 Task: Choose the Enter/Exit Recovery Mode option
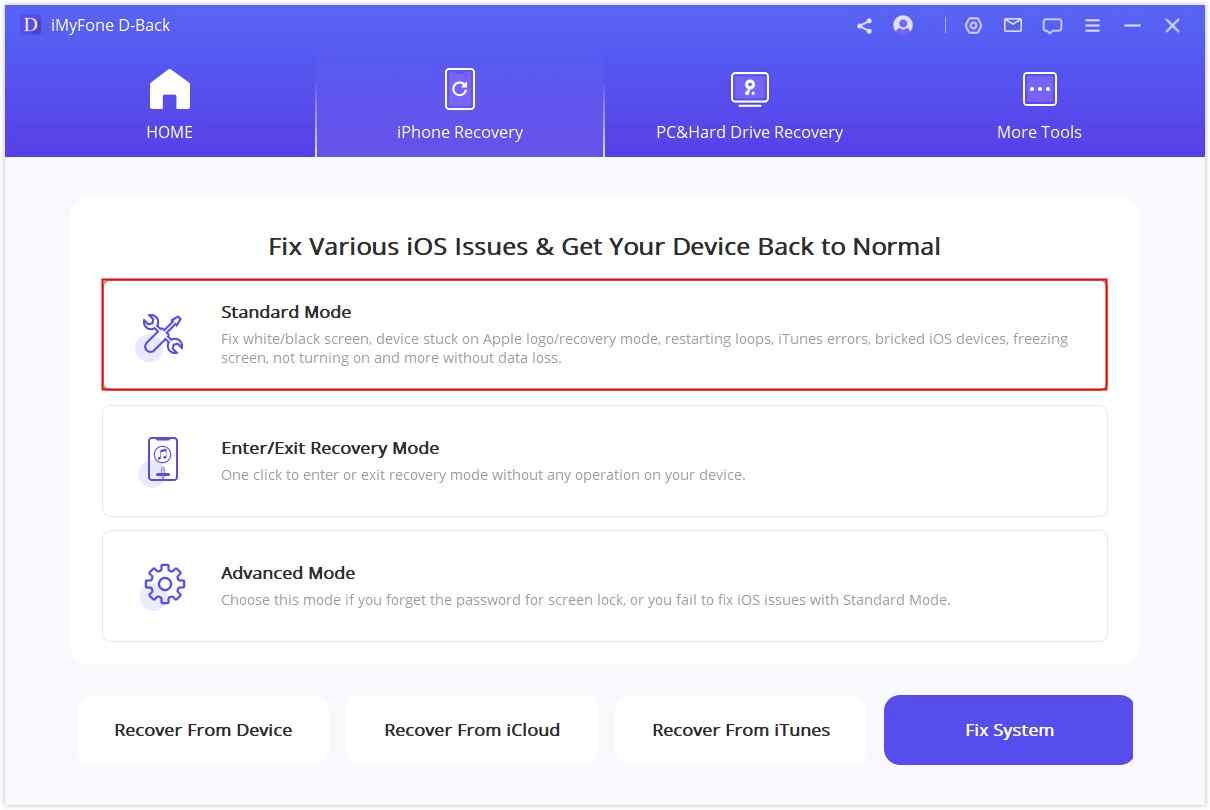604,461
